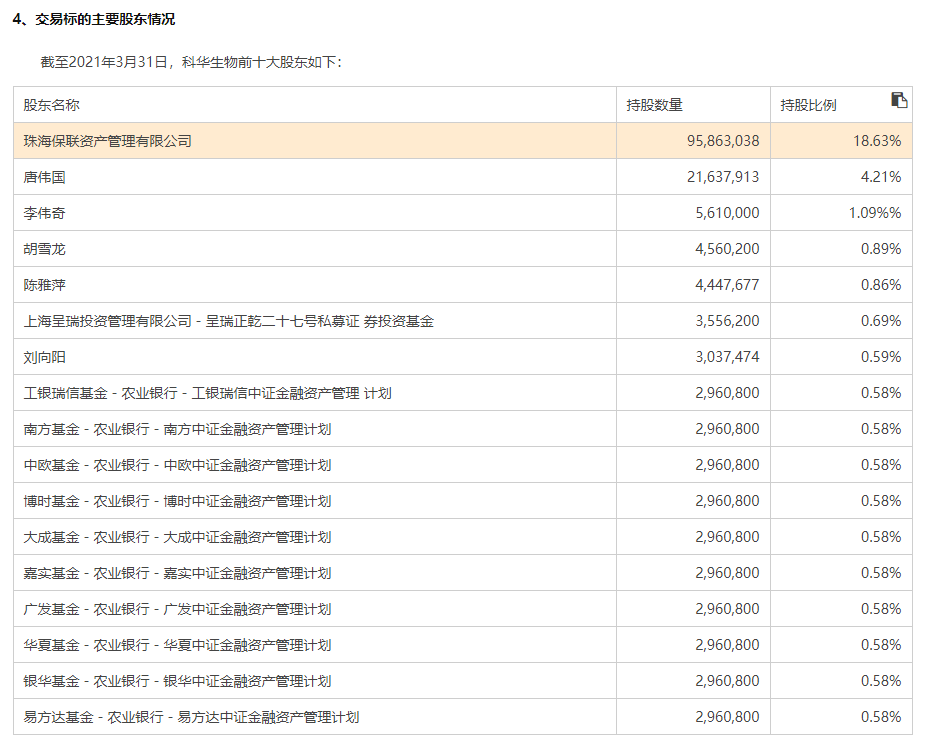Select share count 4,560,200
Screen dimensions: 929x750
coord(727,249)
